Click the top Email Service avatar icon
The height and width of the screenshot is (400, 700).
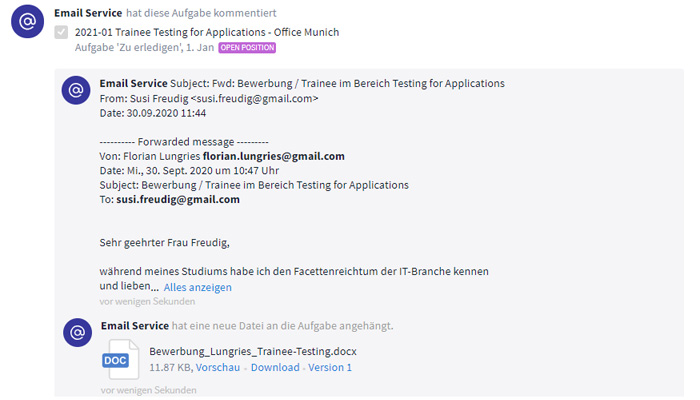pyautogui.click(x=28, y=21)
